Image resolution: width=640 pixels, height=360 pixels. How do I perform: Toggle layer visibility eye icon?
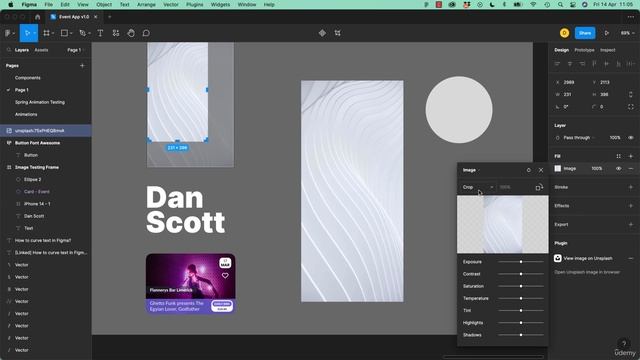coord(631,138)
